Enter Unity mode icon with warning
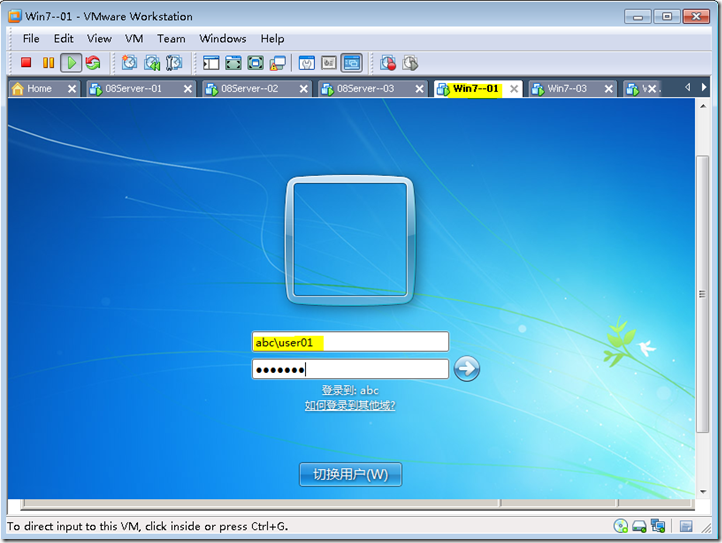 pyautogui.click(x=278, y=63)
